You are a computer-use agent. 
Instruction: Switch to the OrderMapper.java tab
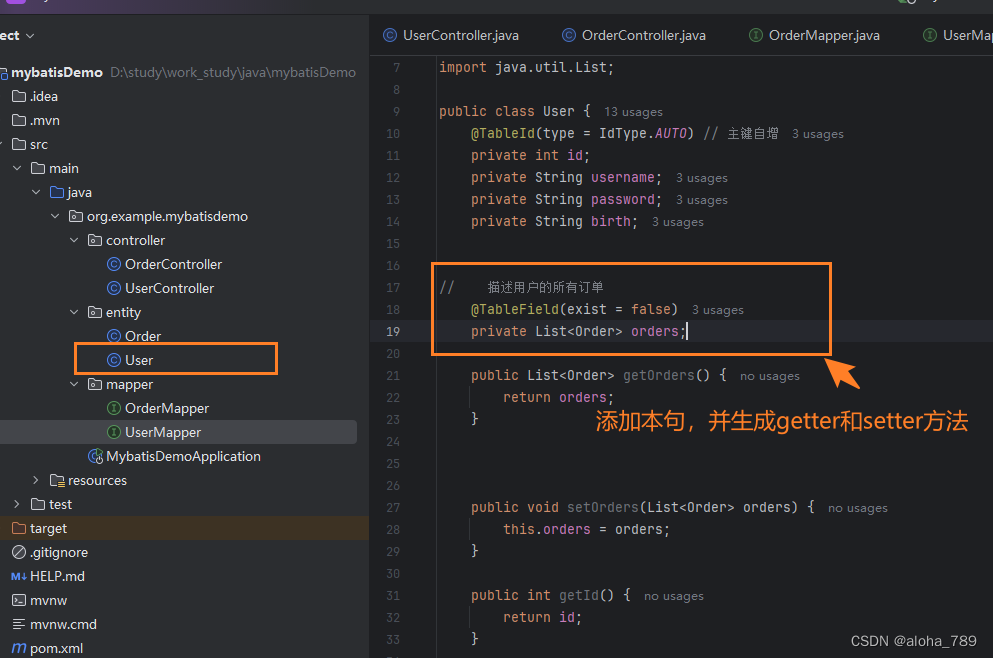tap(814, 35)
